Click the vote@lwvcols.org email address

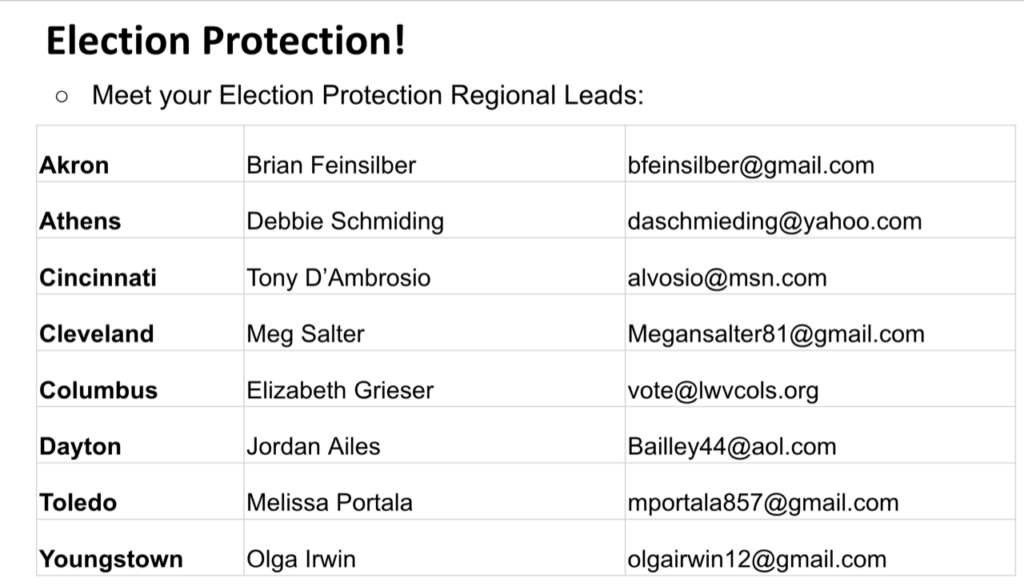coord(723,390)
